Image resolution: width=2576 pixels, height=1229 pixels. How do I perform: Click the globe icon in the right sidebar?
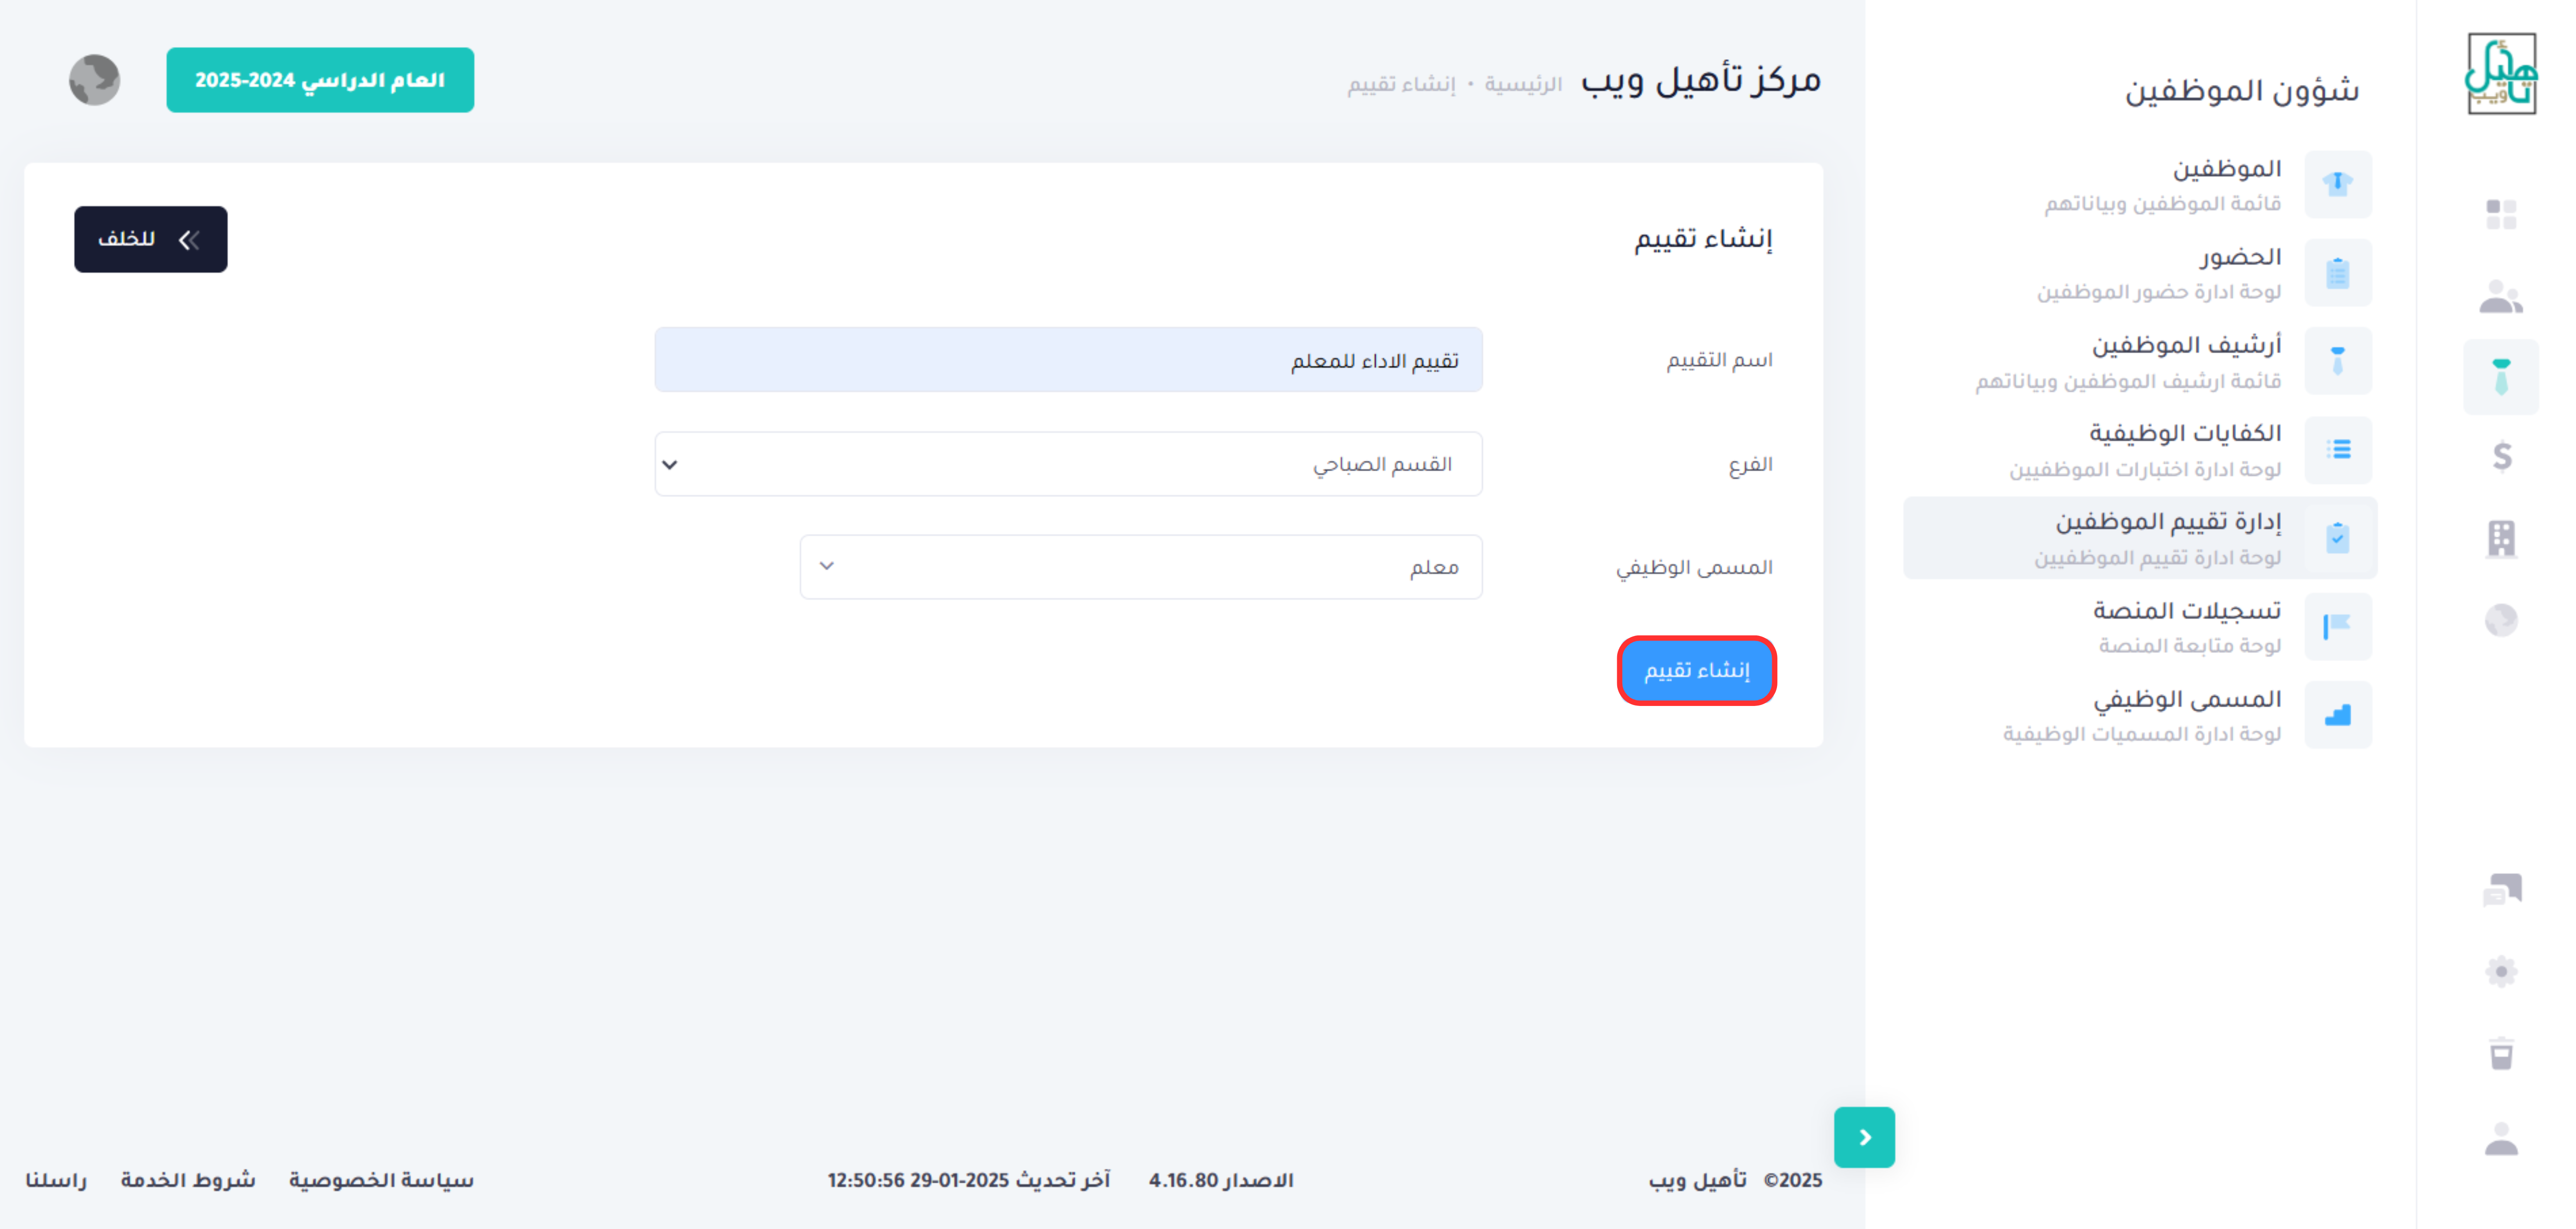coord(2501,620)
